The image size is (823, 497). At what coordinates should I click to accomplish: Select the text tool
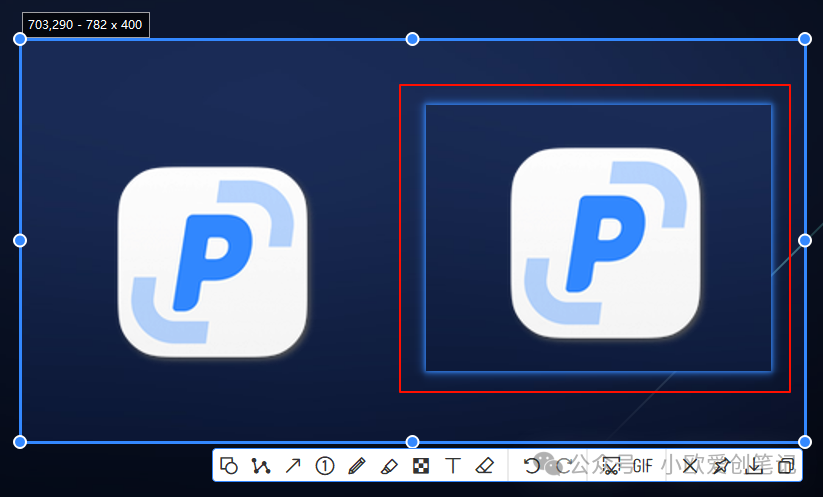[x=453, y=466]
